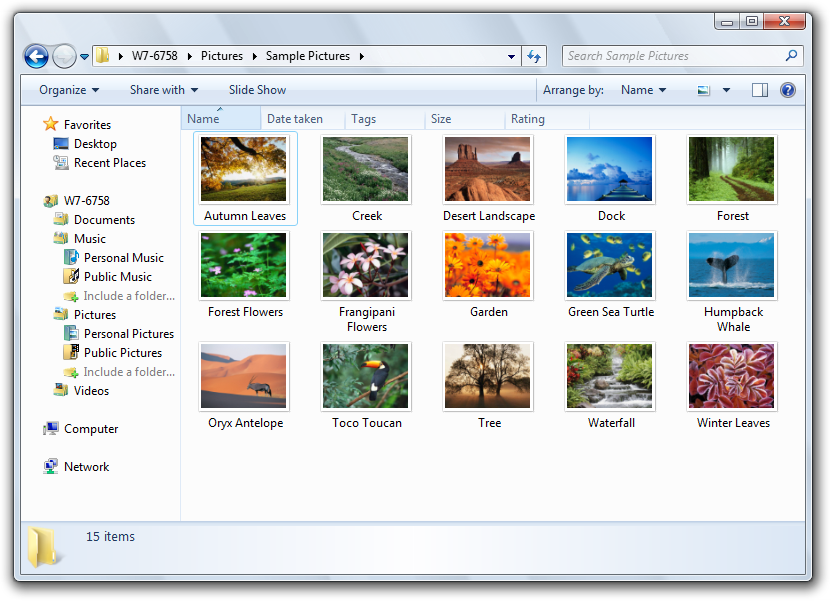The width and height of the screenshot is (832, 602).
Task: Expand the Share with dropdown
Action: tap(164, 90)
